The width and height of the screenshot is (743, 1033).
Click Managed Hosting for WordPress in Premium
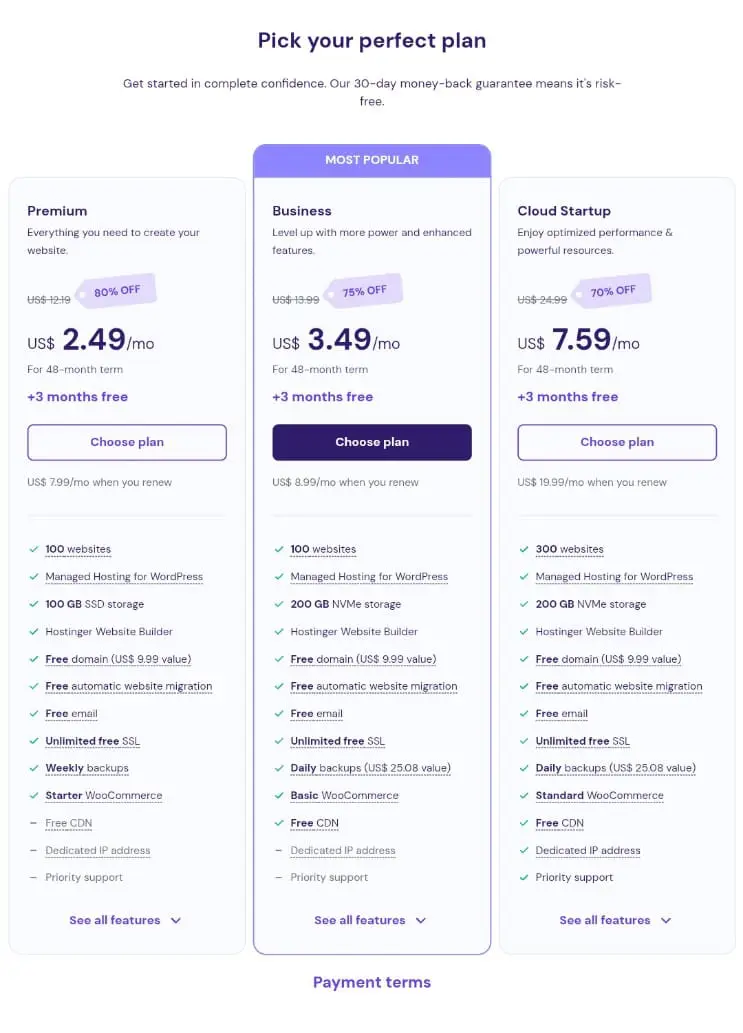pos(124,576)
